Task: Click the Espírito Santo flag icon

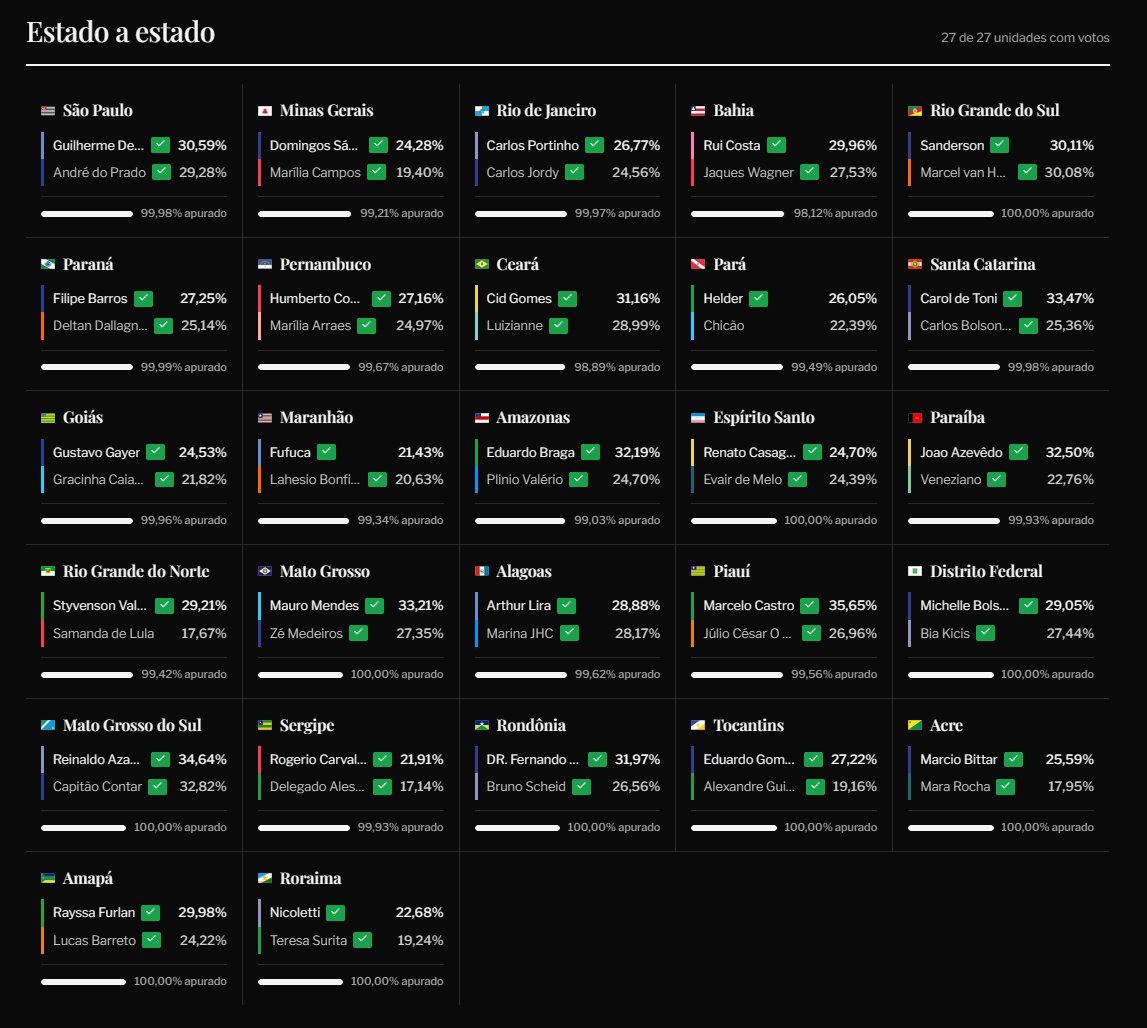Action: pos(698,418)
